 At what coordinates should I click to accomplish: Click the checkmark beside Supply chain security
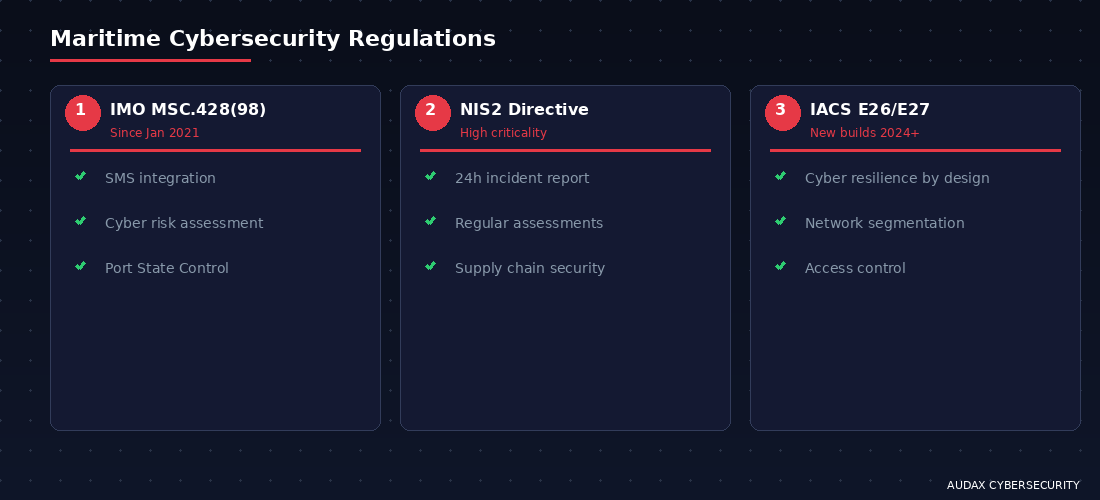431,266
